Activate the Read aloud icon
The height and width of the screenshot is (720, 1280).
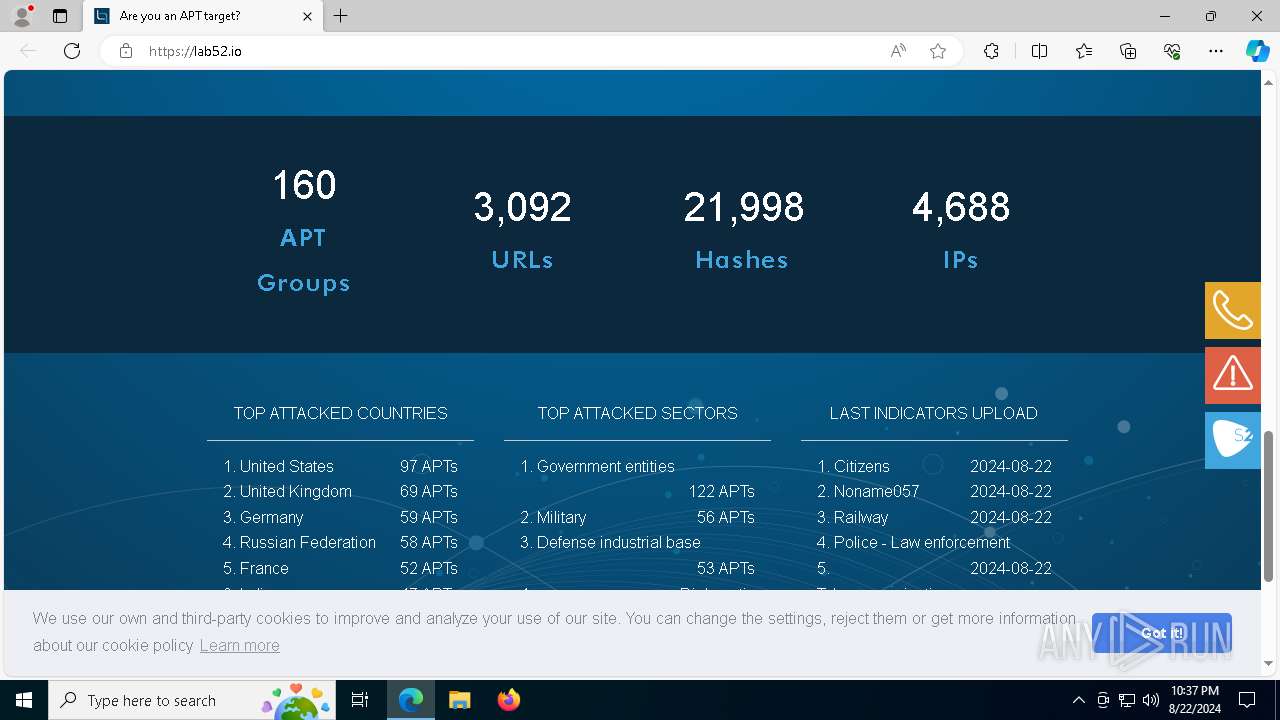pyautogui.click(x=898, y=51)
